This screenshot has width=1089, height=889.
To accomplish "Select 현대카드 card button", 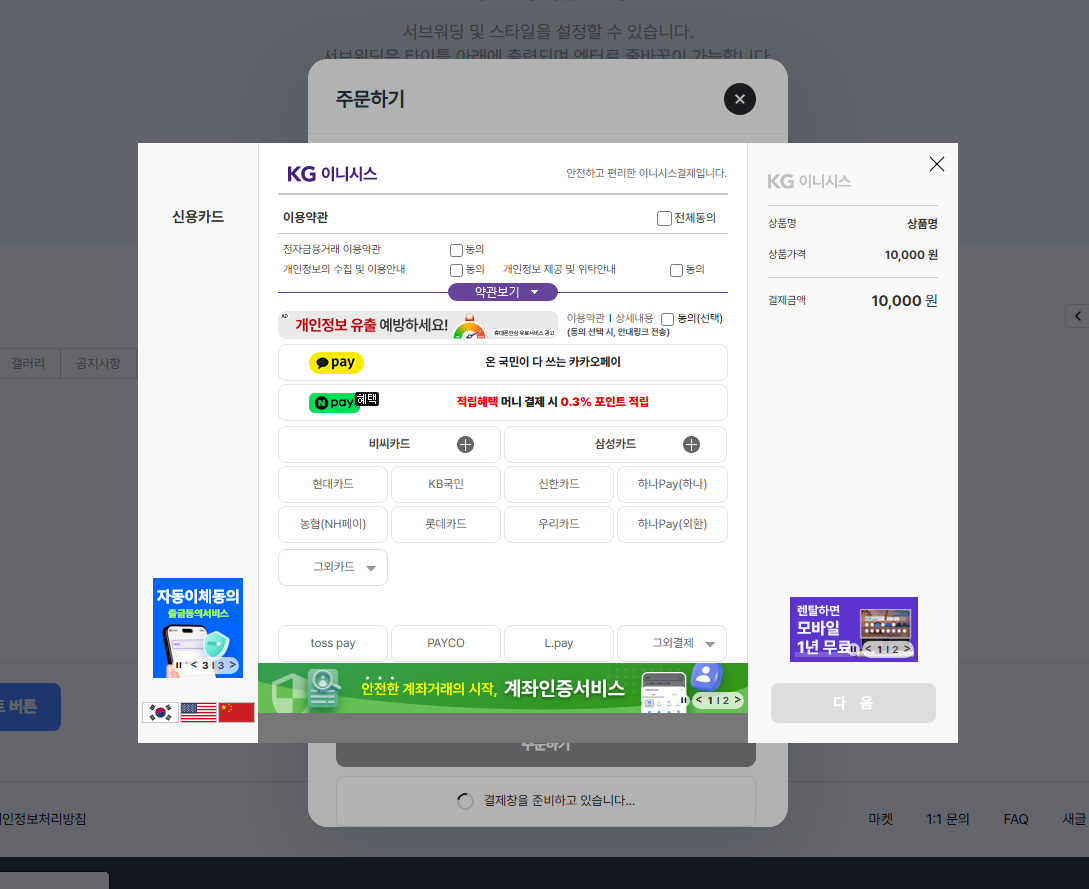I will 333,484.
